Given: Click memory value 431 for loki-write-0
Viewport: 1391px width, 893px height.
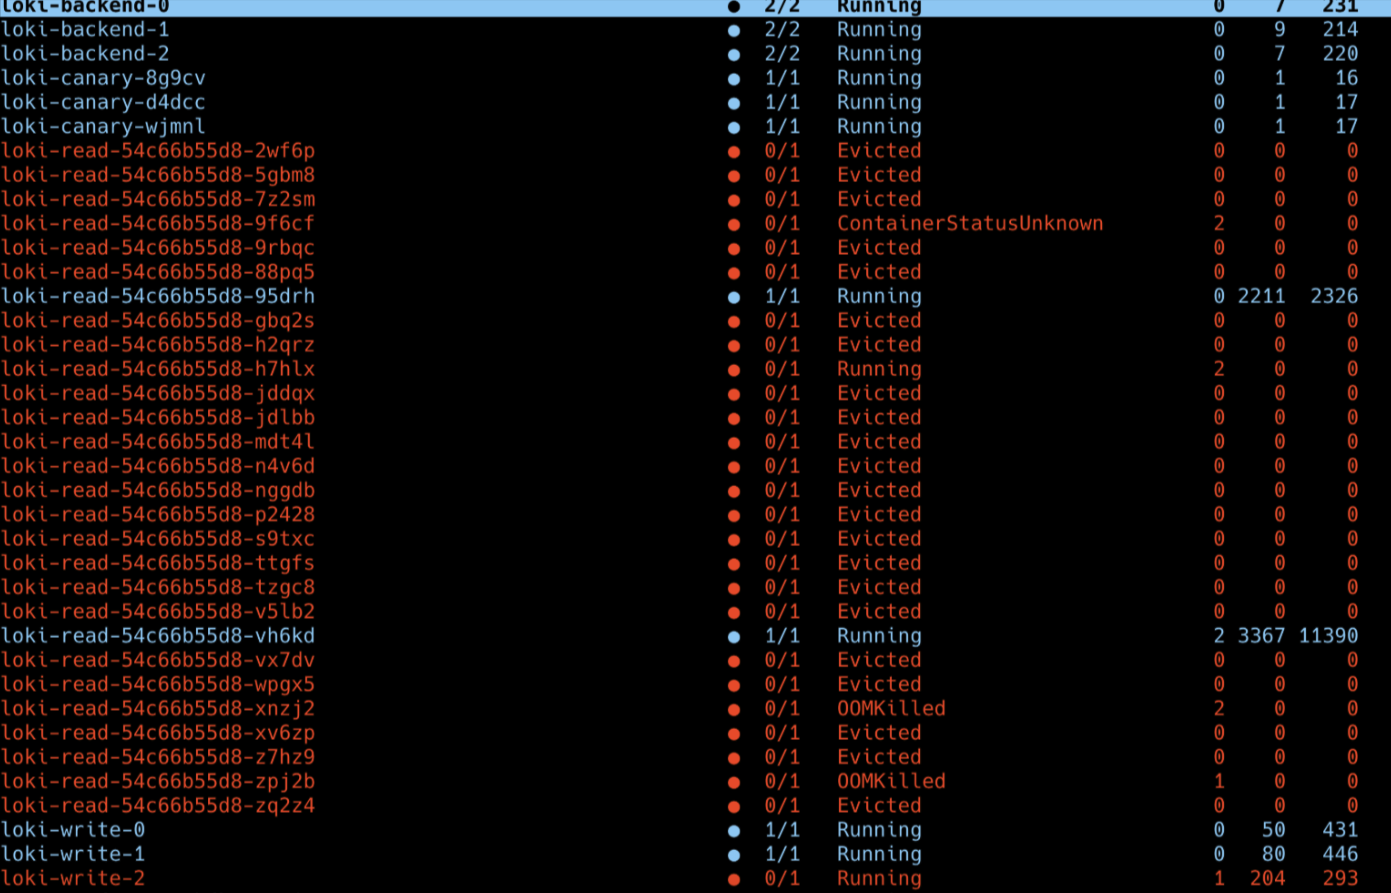Looking at the screenshot, I should (1340, 830).
